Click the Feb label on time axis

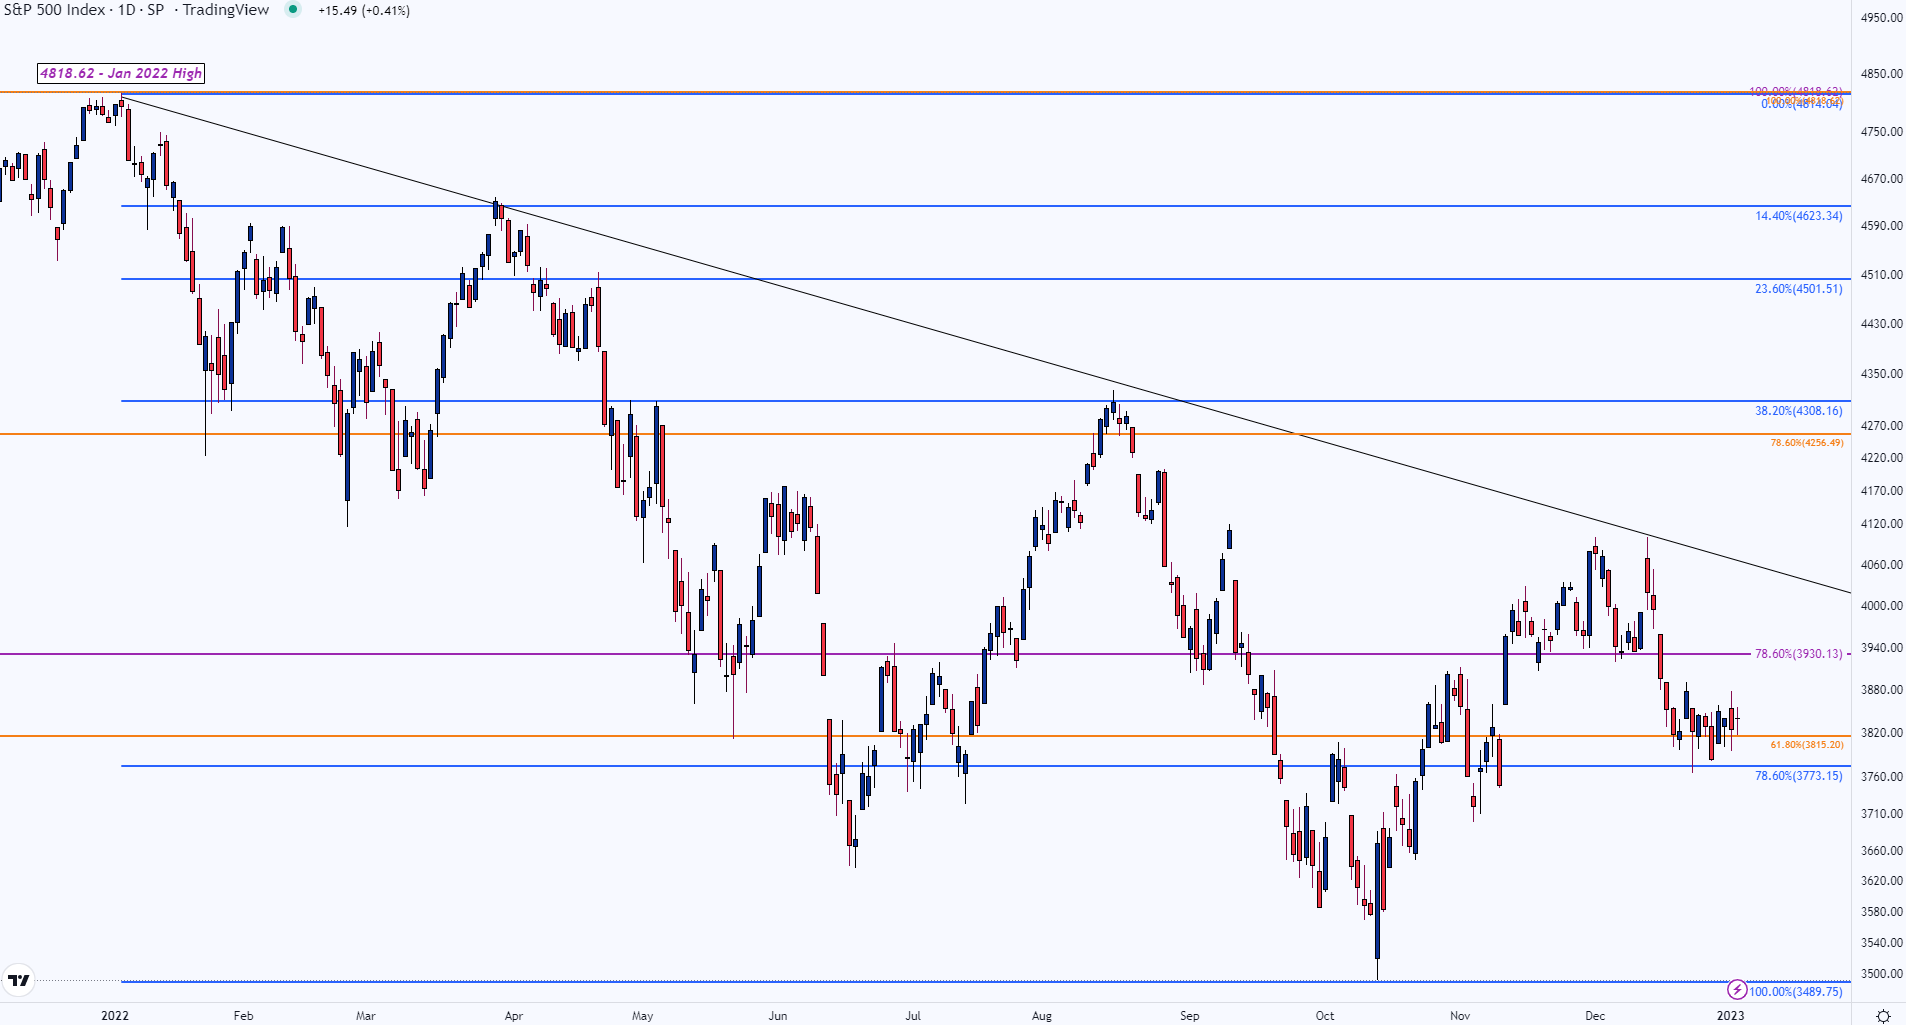click(x=243, y=1016)
